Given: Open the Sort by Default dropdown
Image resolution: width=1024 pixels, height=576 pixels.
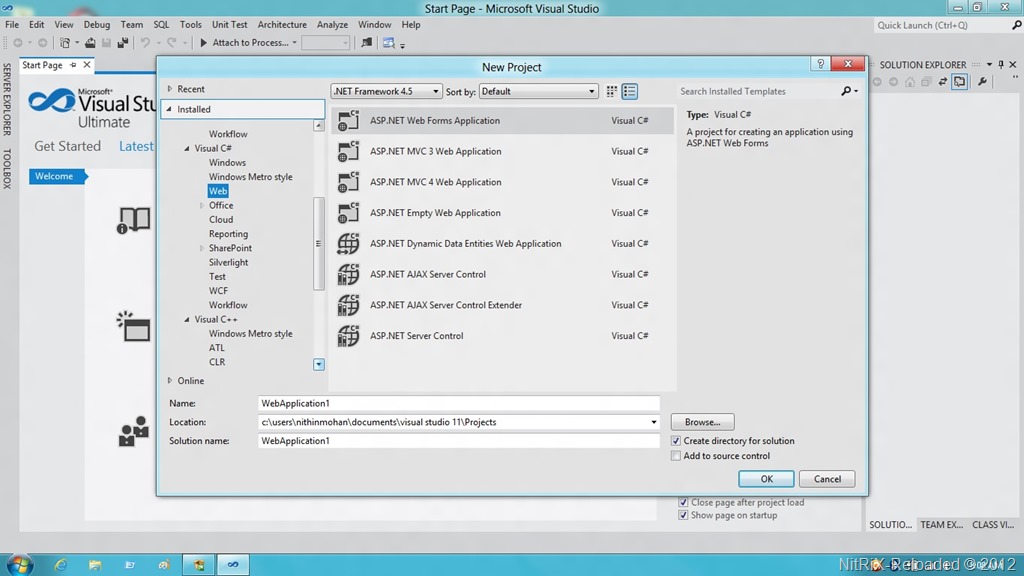Looking at the screenshot, I should pos(538,91).
